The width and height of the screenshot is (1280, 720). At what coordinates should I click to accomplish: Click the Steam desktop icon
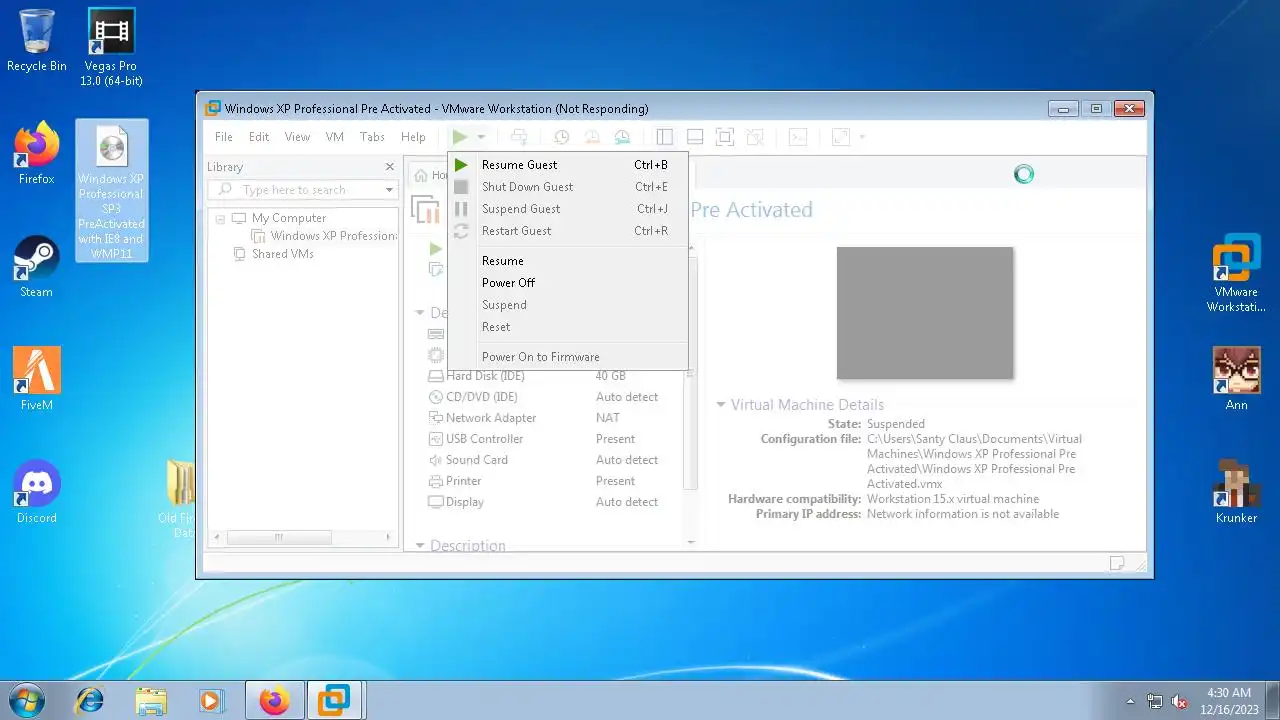coord(36,266)
